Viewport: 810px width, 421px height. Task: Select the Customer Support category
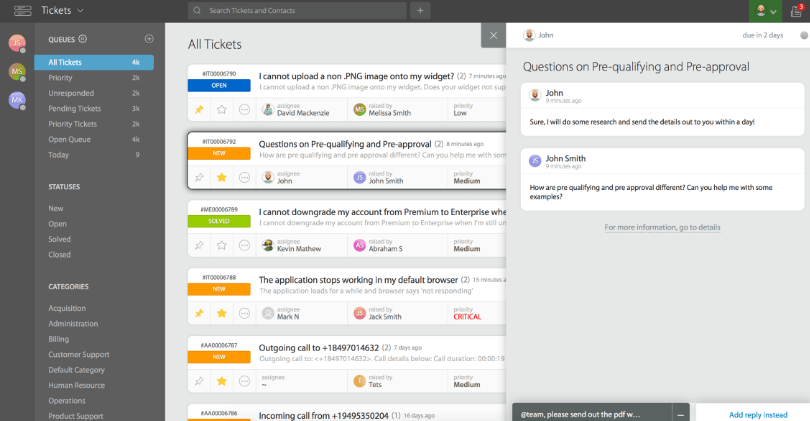coord(79,355)
